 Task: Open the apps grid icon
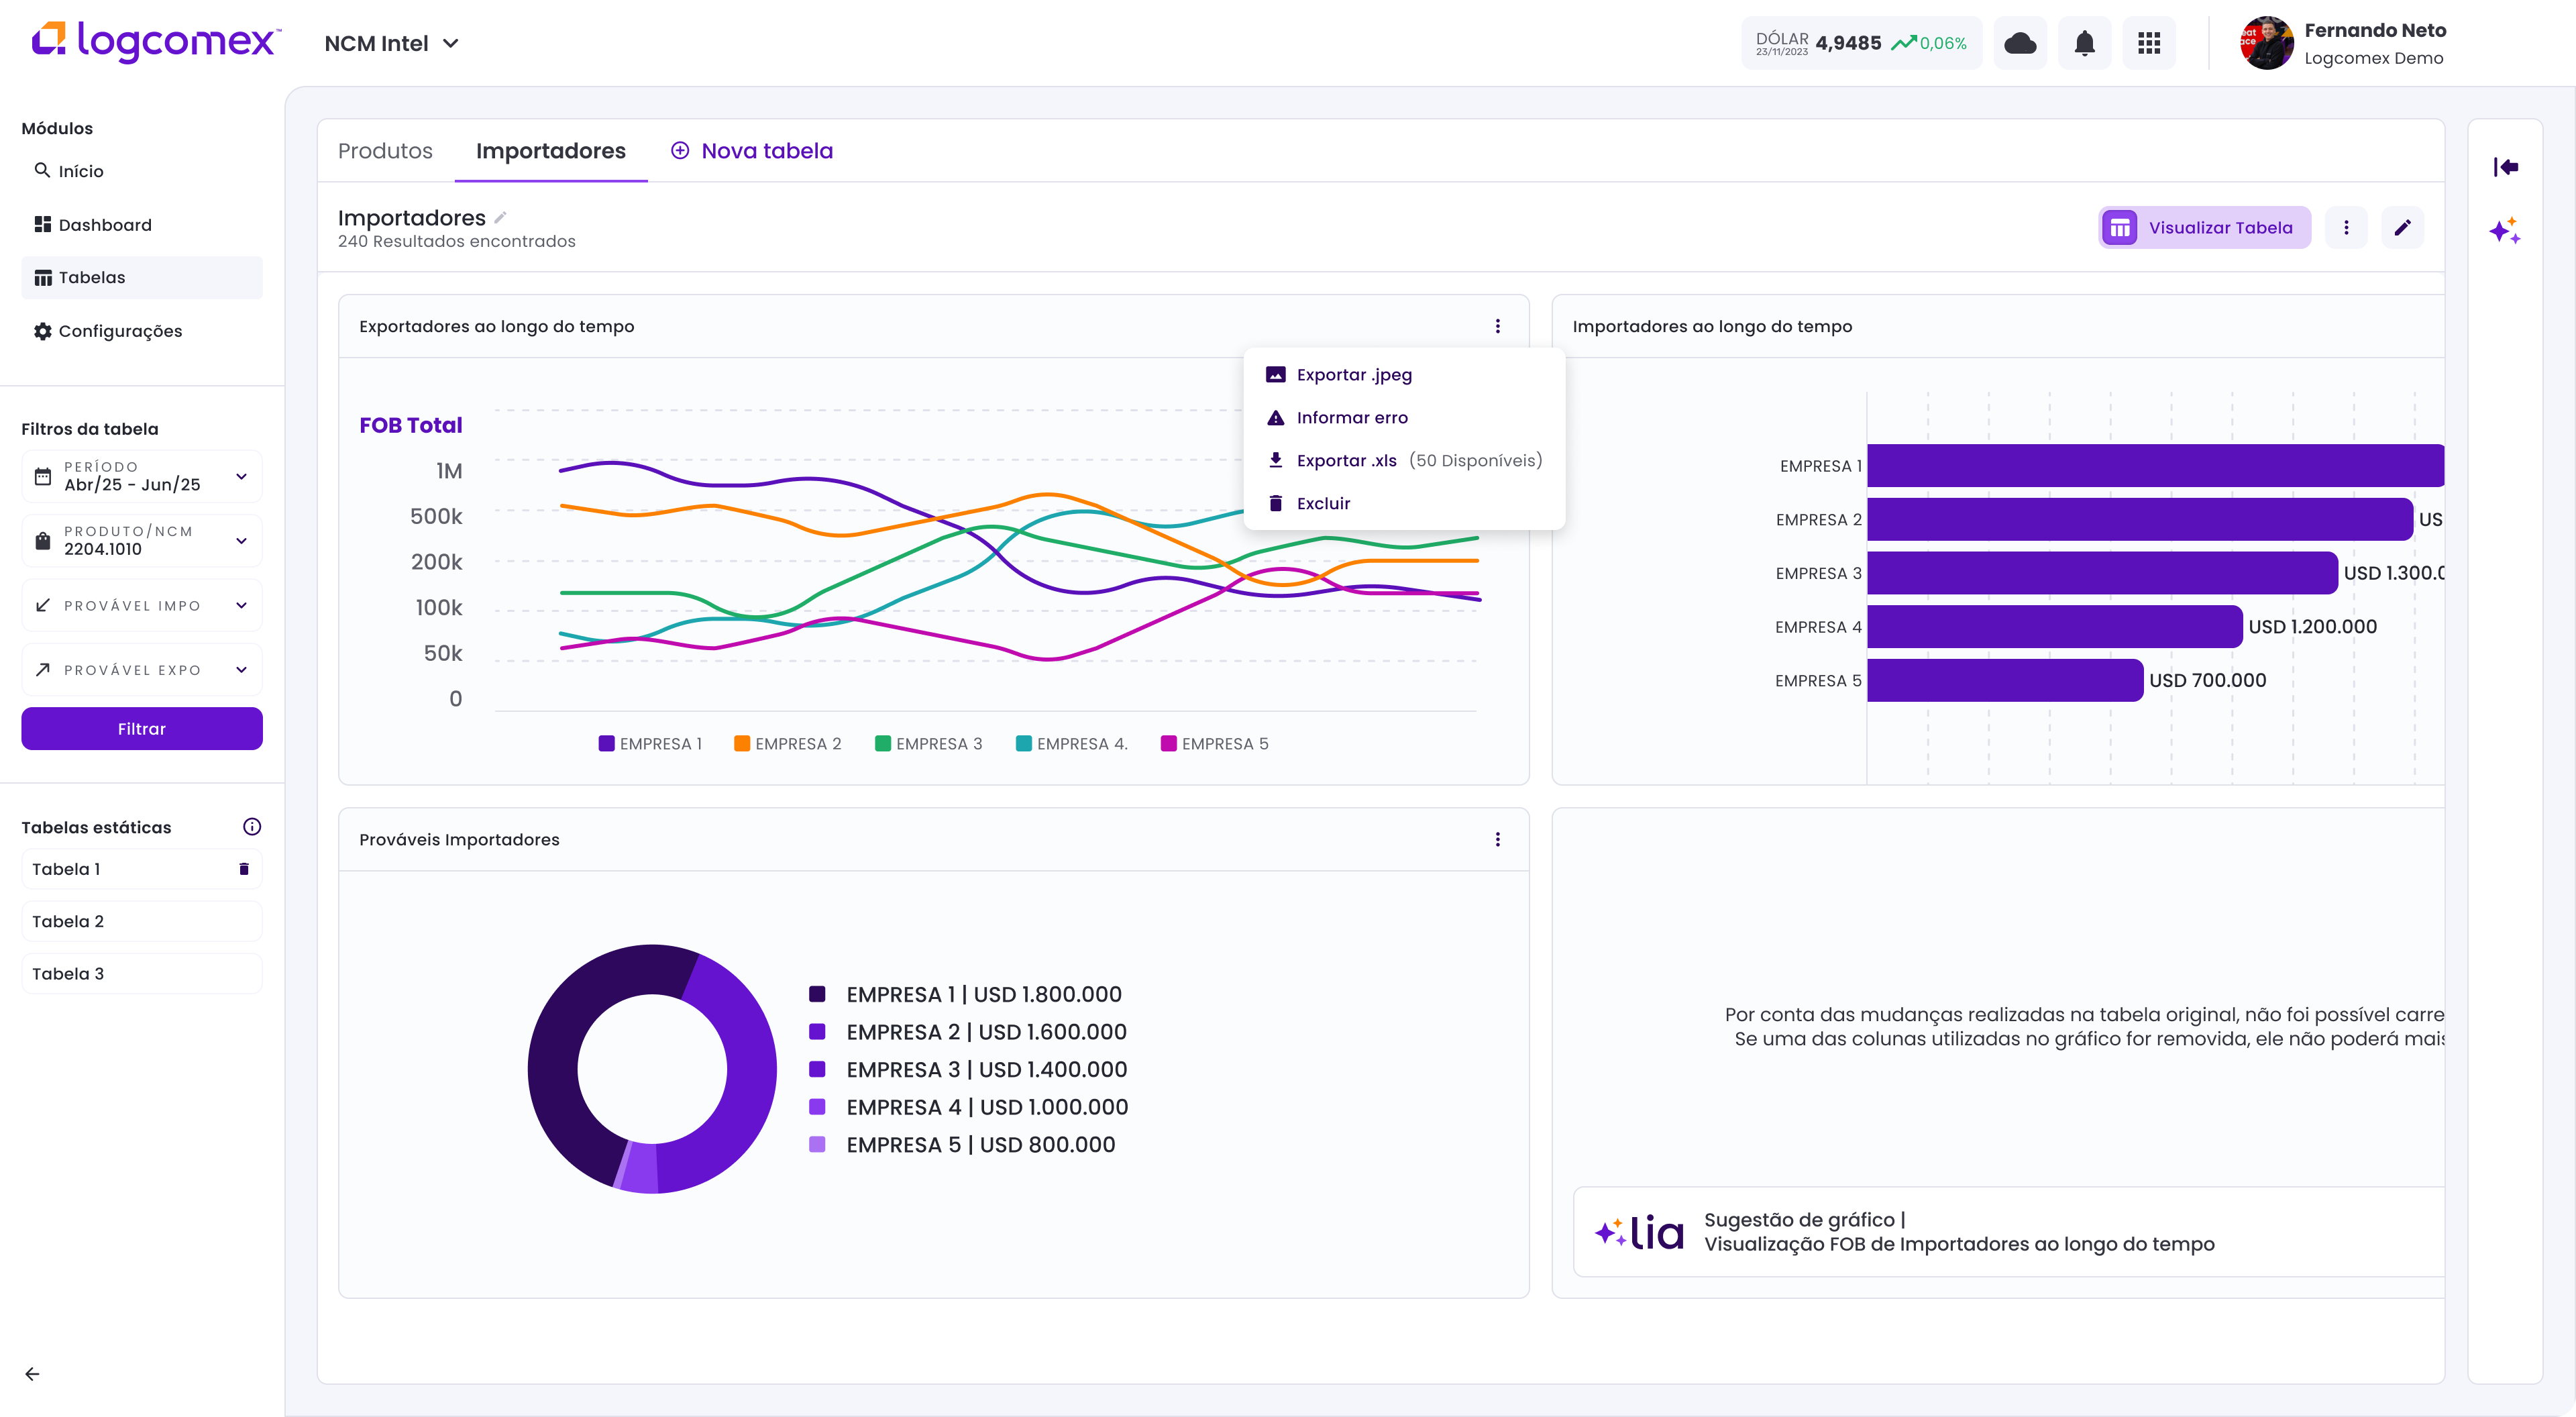pyautogui.click(x=2149, y=43)
